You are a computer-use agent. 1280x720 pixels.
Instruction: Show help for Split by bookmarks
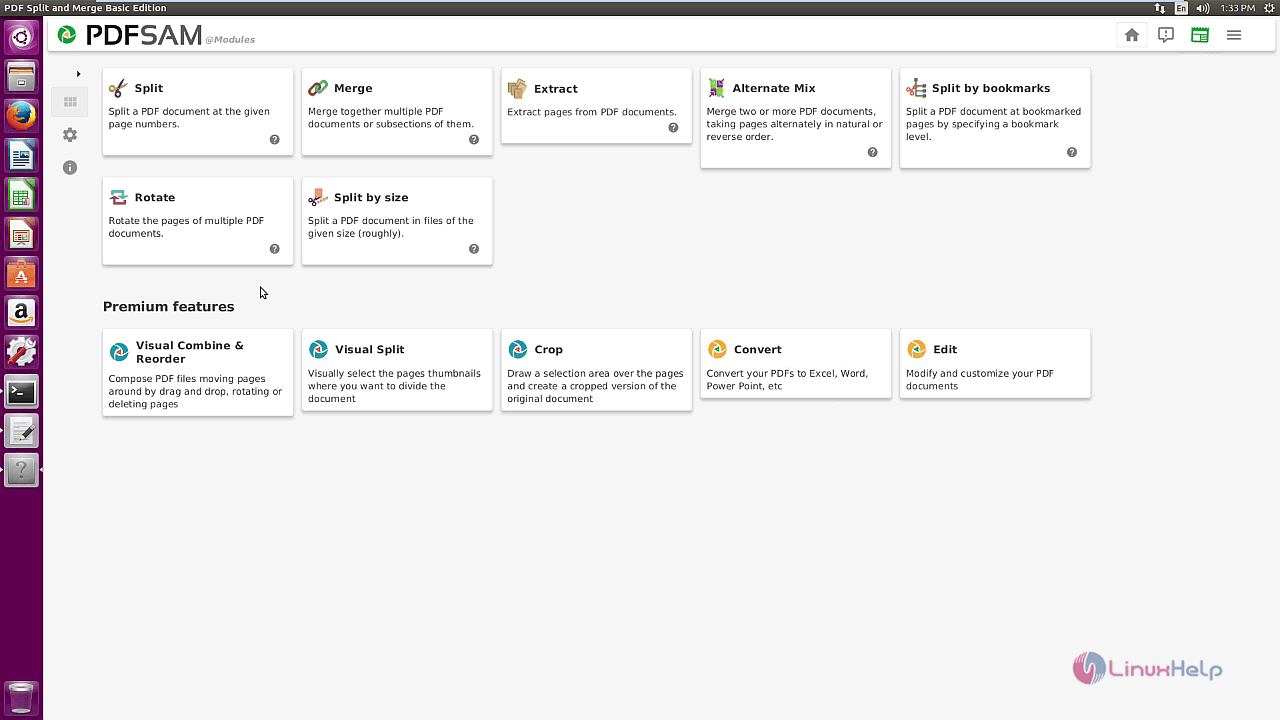point(1072,153)
